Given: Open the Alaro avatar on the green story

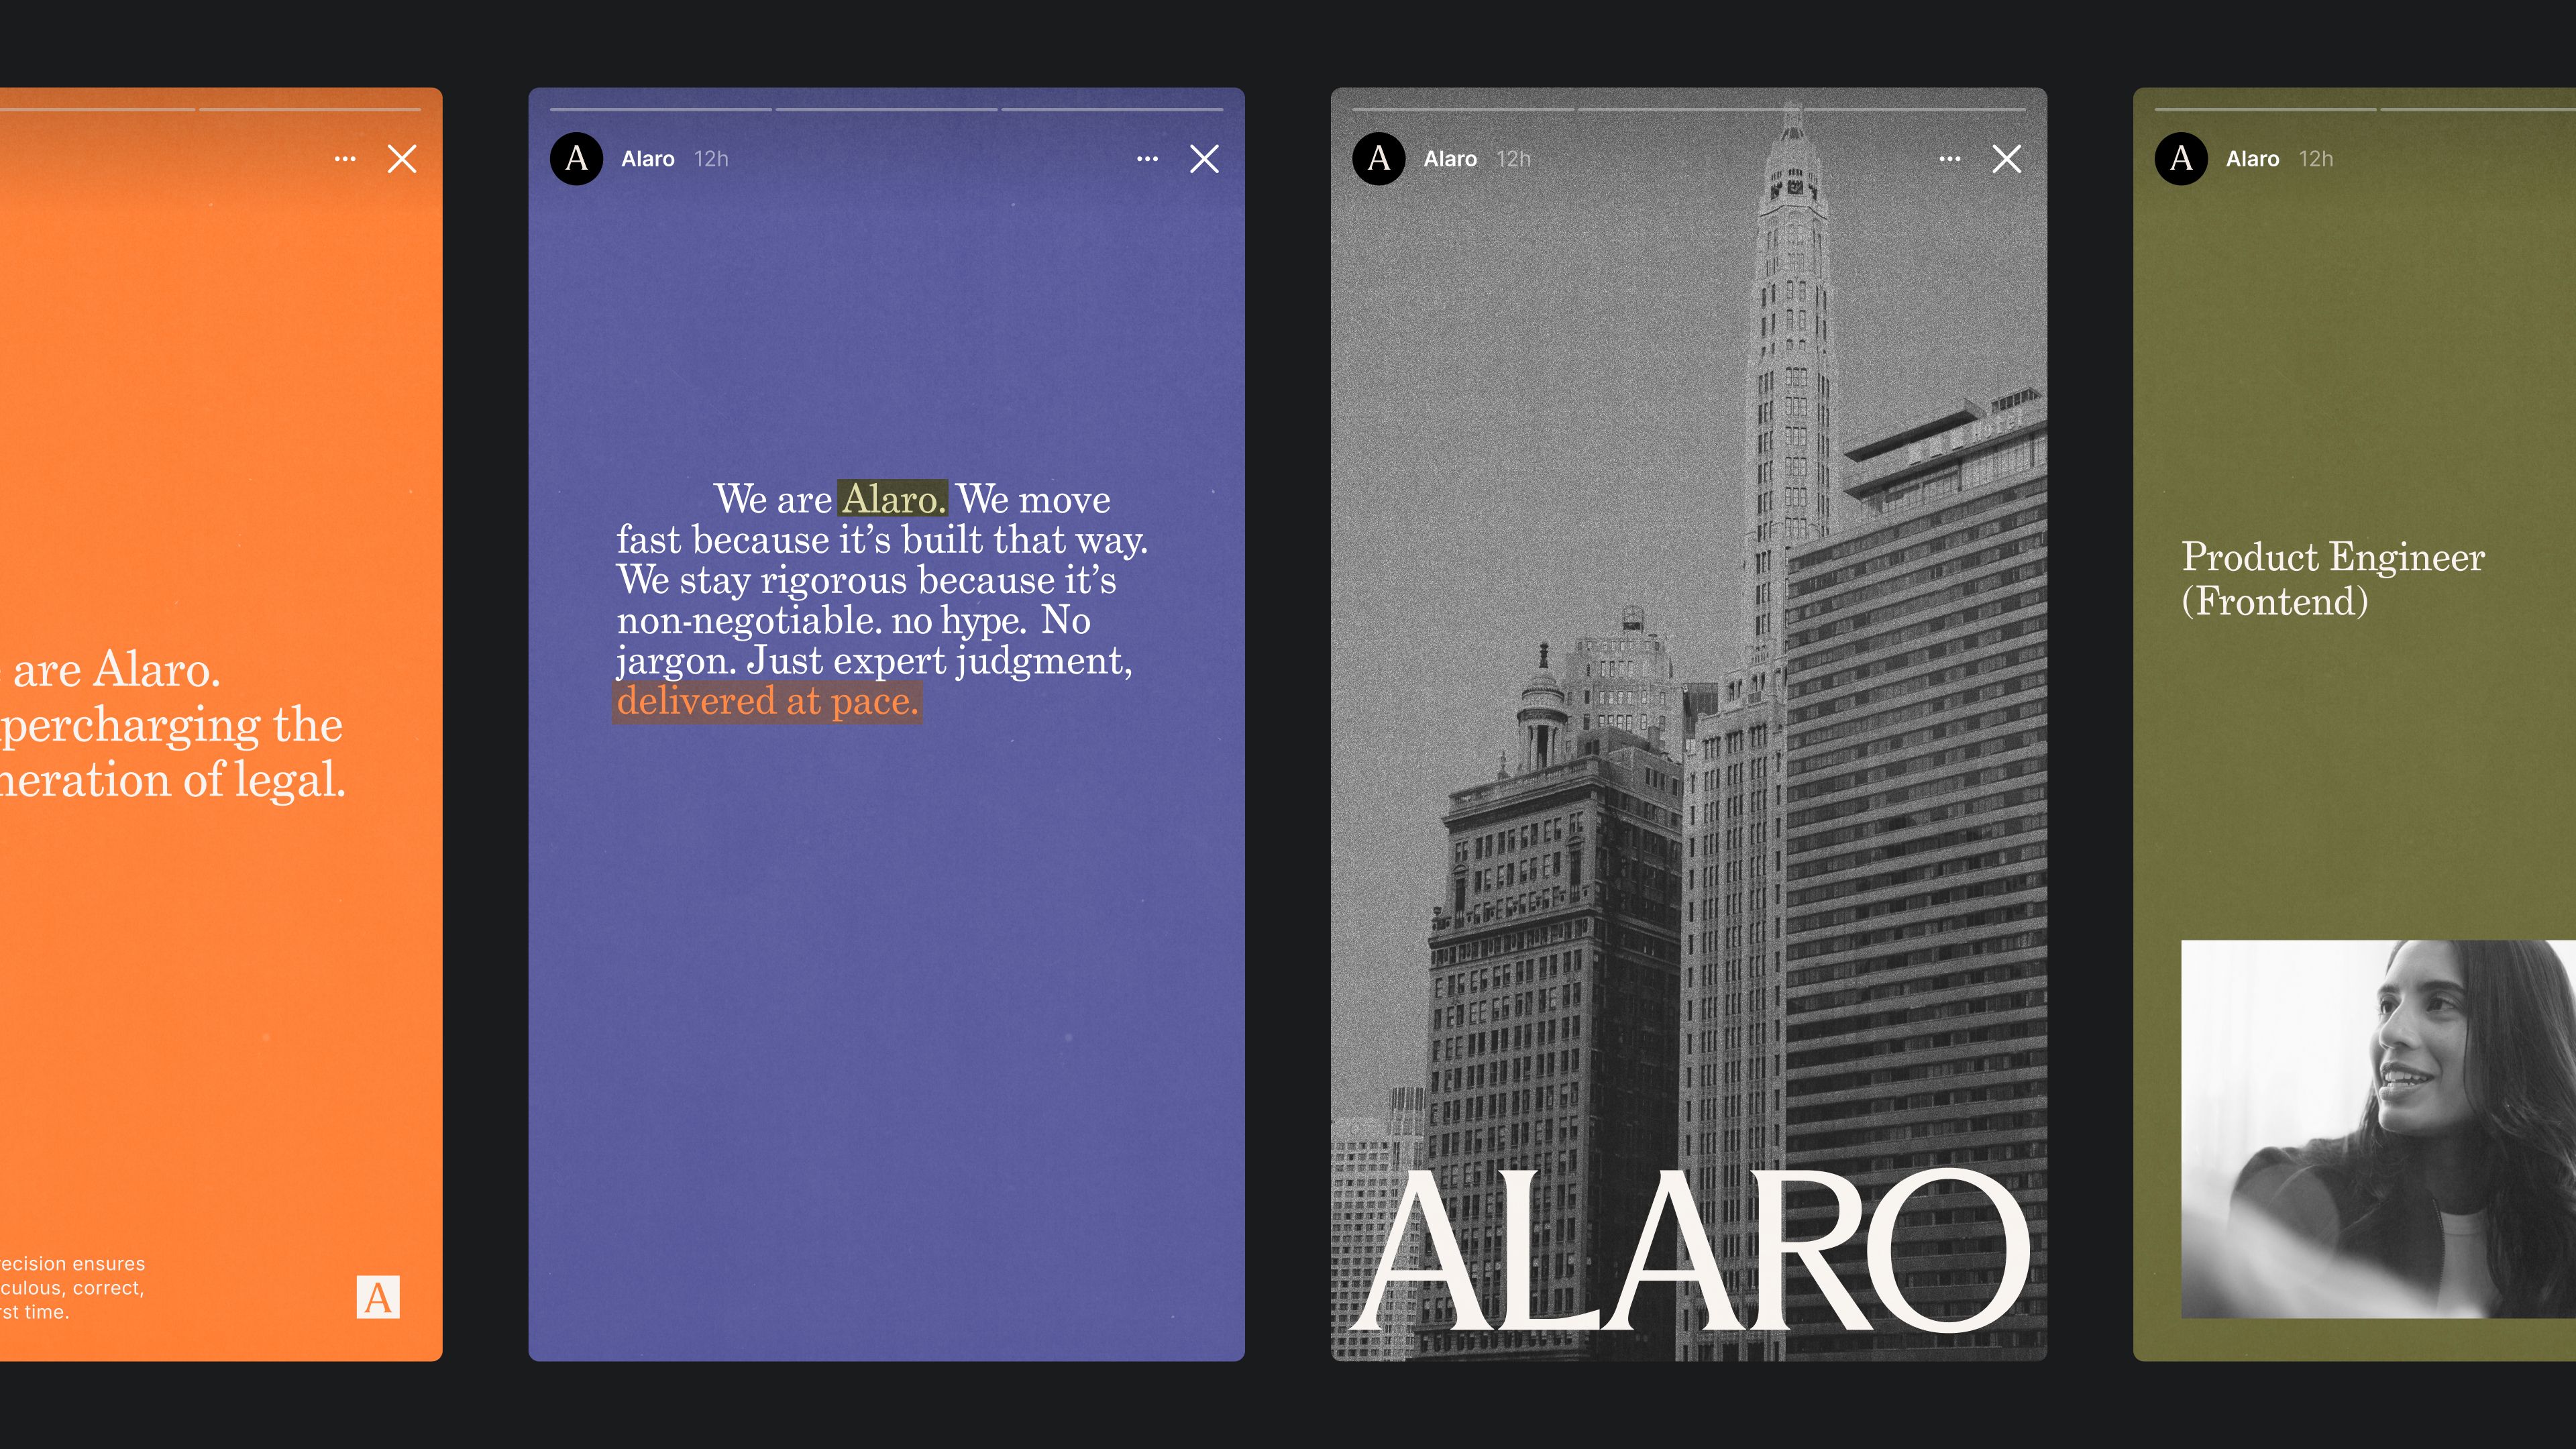Looking at the screenshot, I should pos(2181,159).
